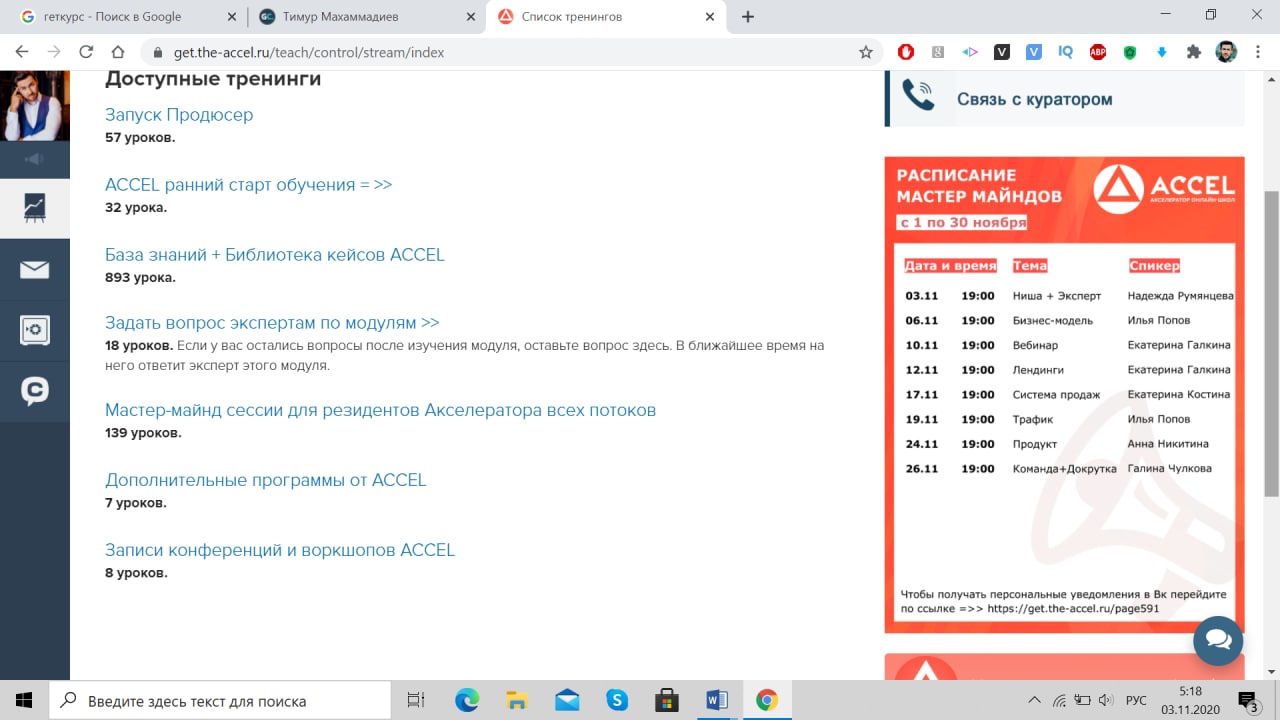Open File Explorer from taskbar
This screenshot has height=720, width=1280.
click(517, 700)
